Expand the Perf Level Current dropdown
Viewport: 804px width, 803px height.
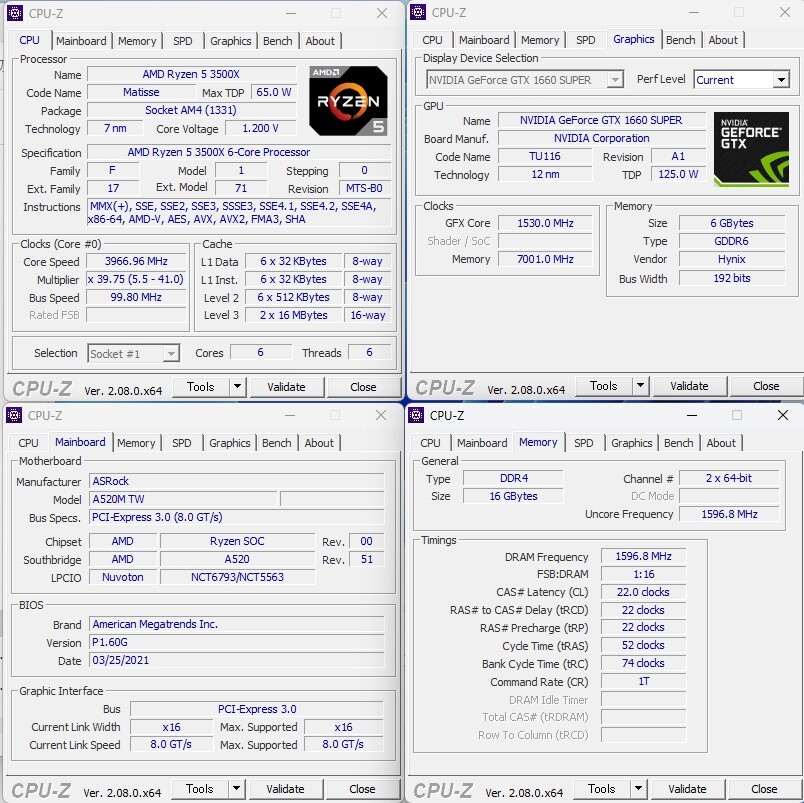[781, 80]
